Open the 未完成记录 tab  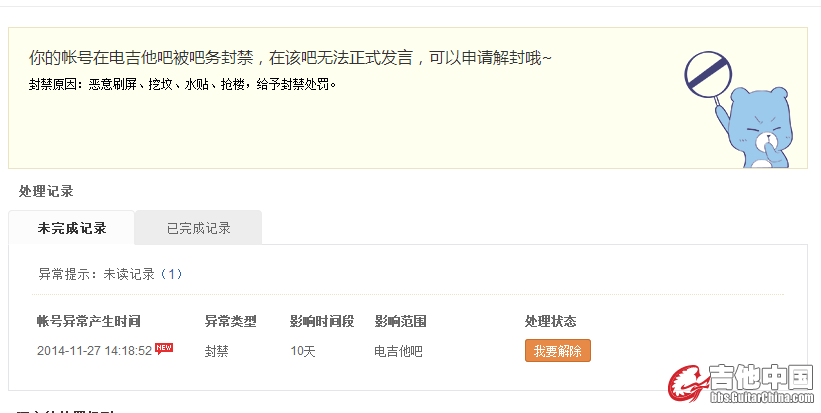(72, 228)
